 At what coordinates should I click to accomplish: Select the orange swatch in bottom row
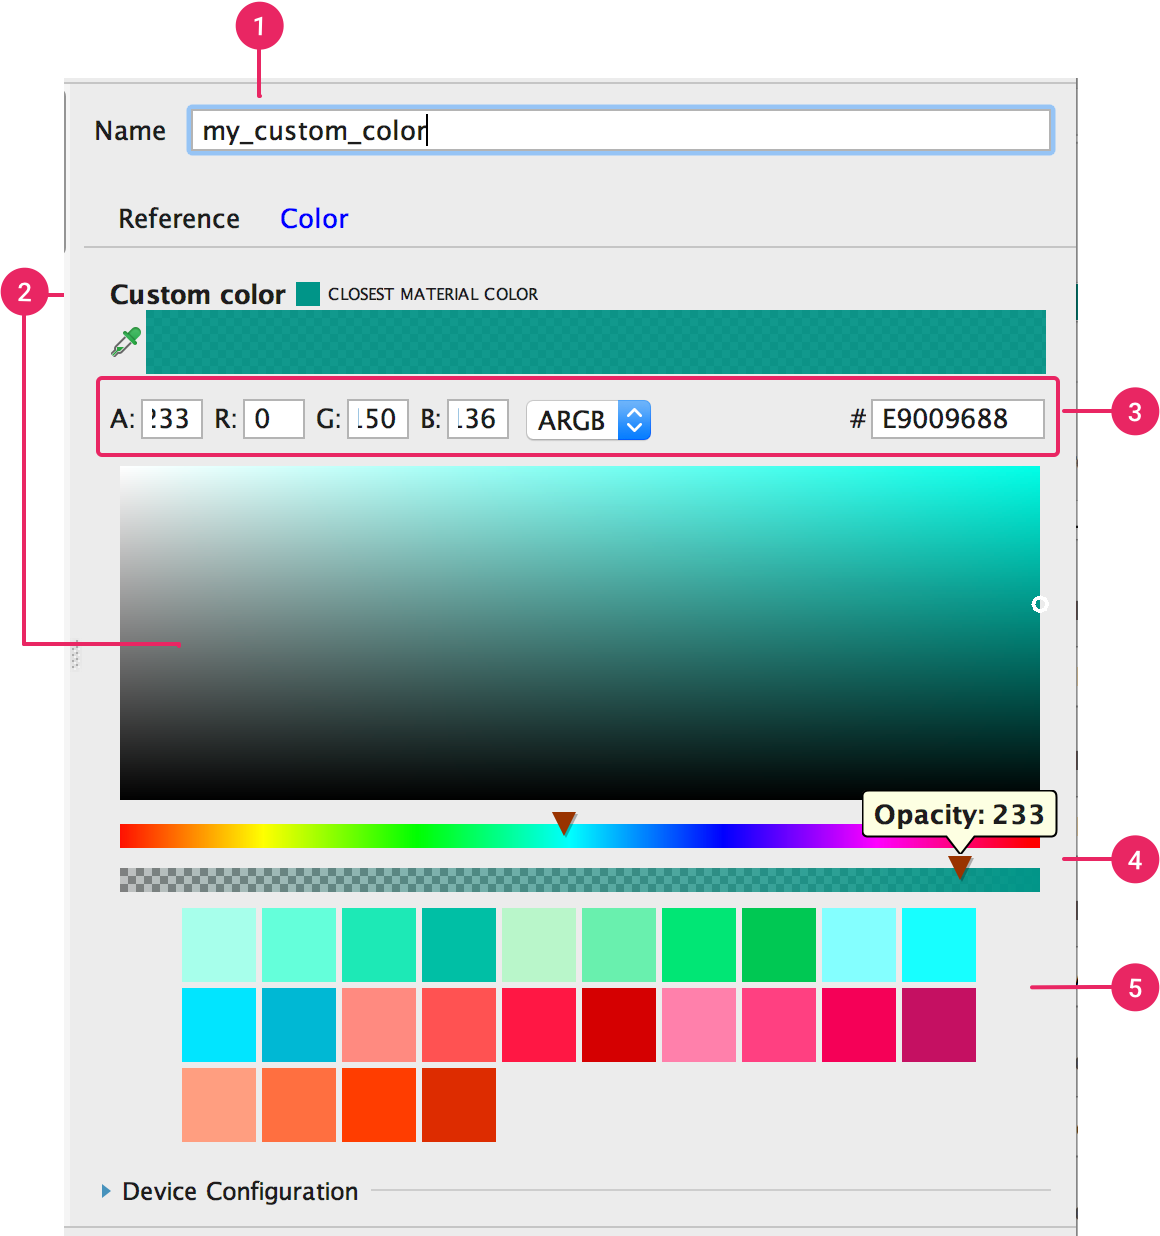tap(298, 1104)
